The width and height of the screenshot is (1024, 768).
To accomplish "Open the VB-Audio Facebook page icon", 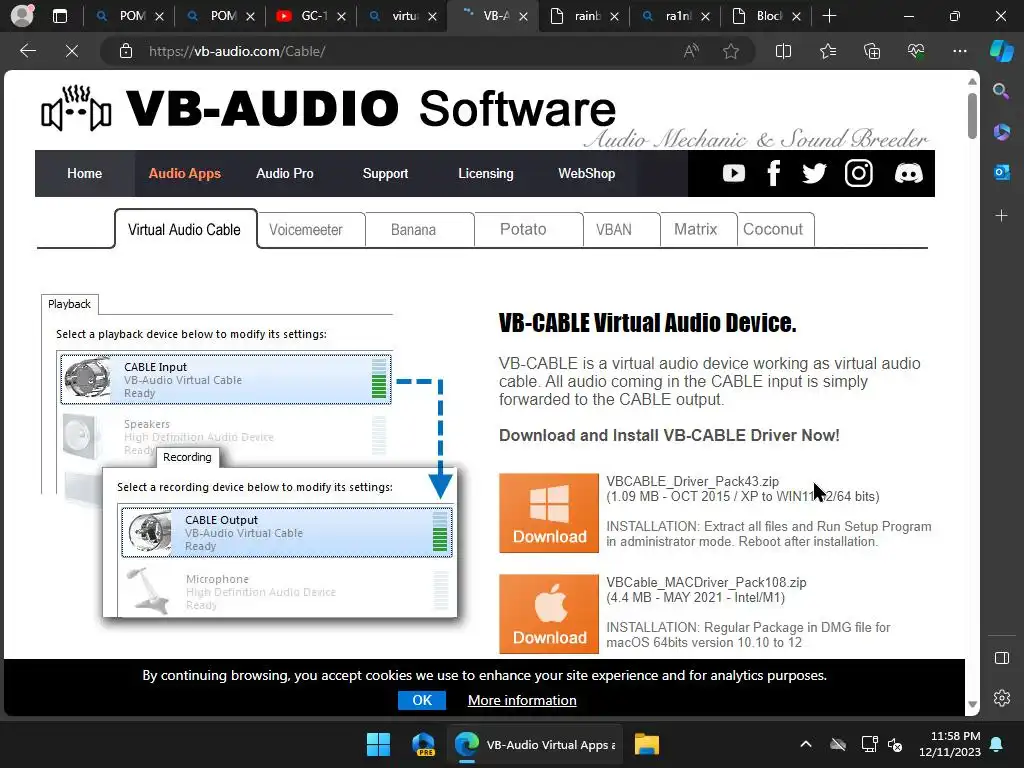I will pos(774,173).
